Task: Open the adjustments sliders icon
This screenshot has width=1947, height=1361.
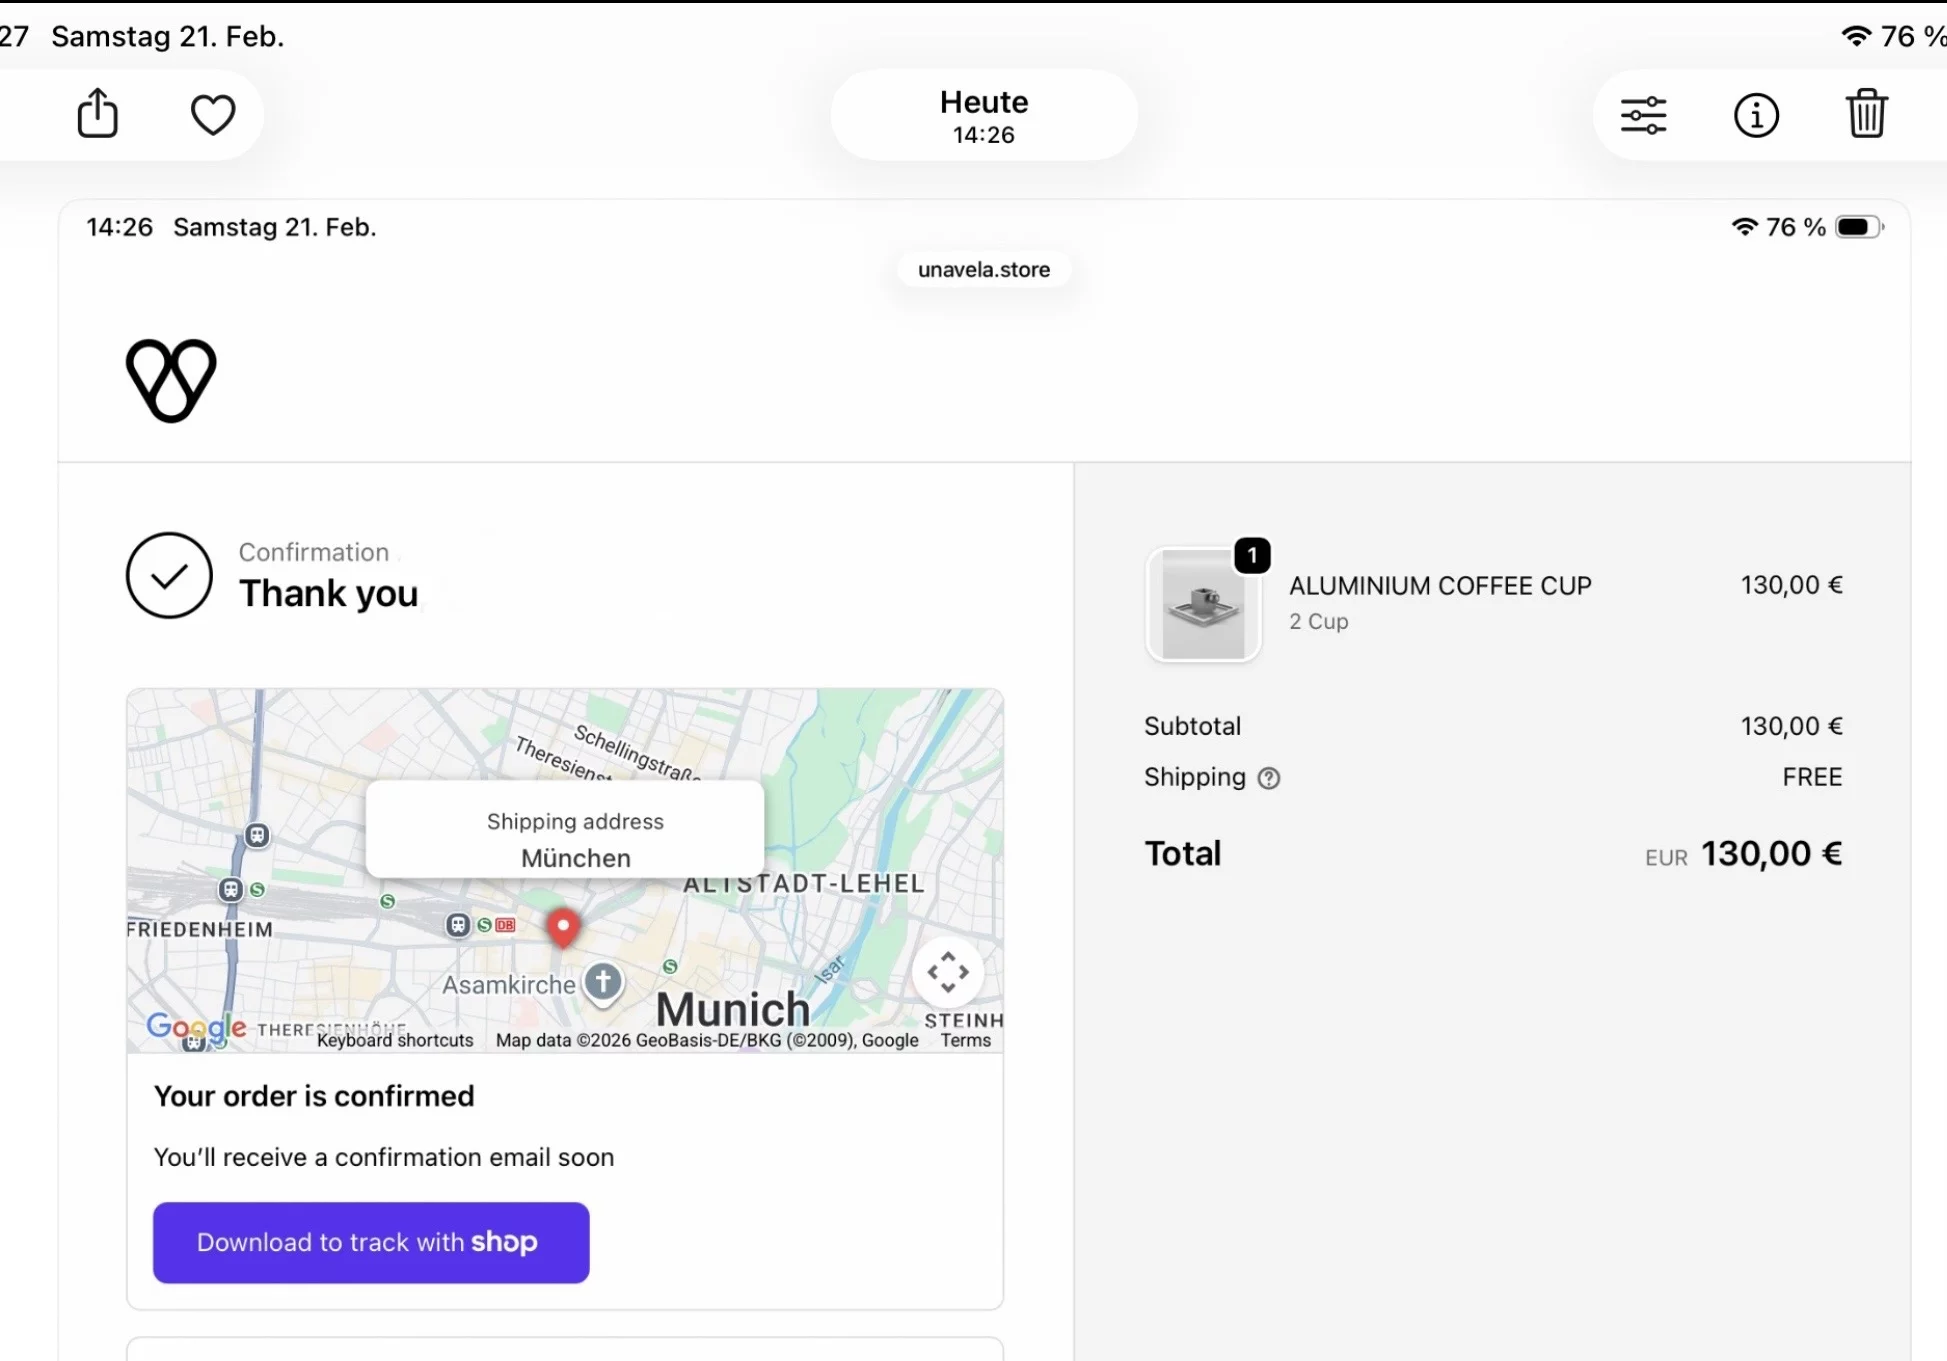Action: (1644, 115)
